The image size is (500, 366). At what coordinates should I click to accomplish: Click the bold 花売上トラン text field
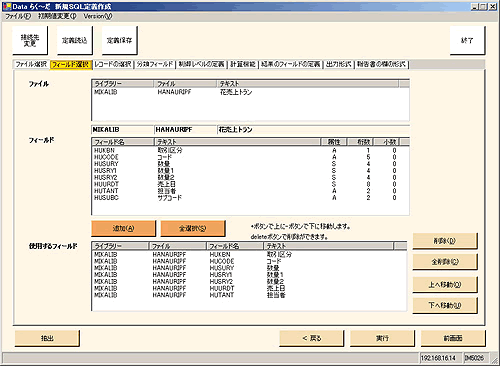(313, 129)
